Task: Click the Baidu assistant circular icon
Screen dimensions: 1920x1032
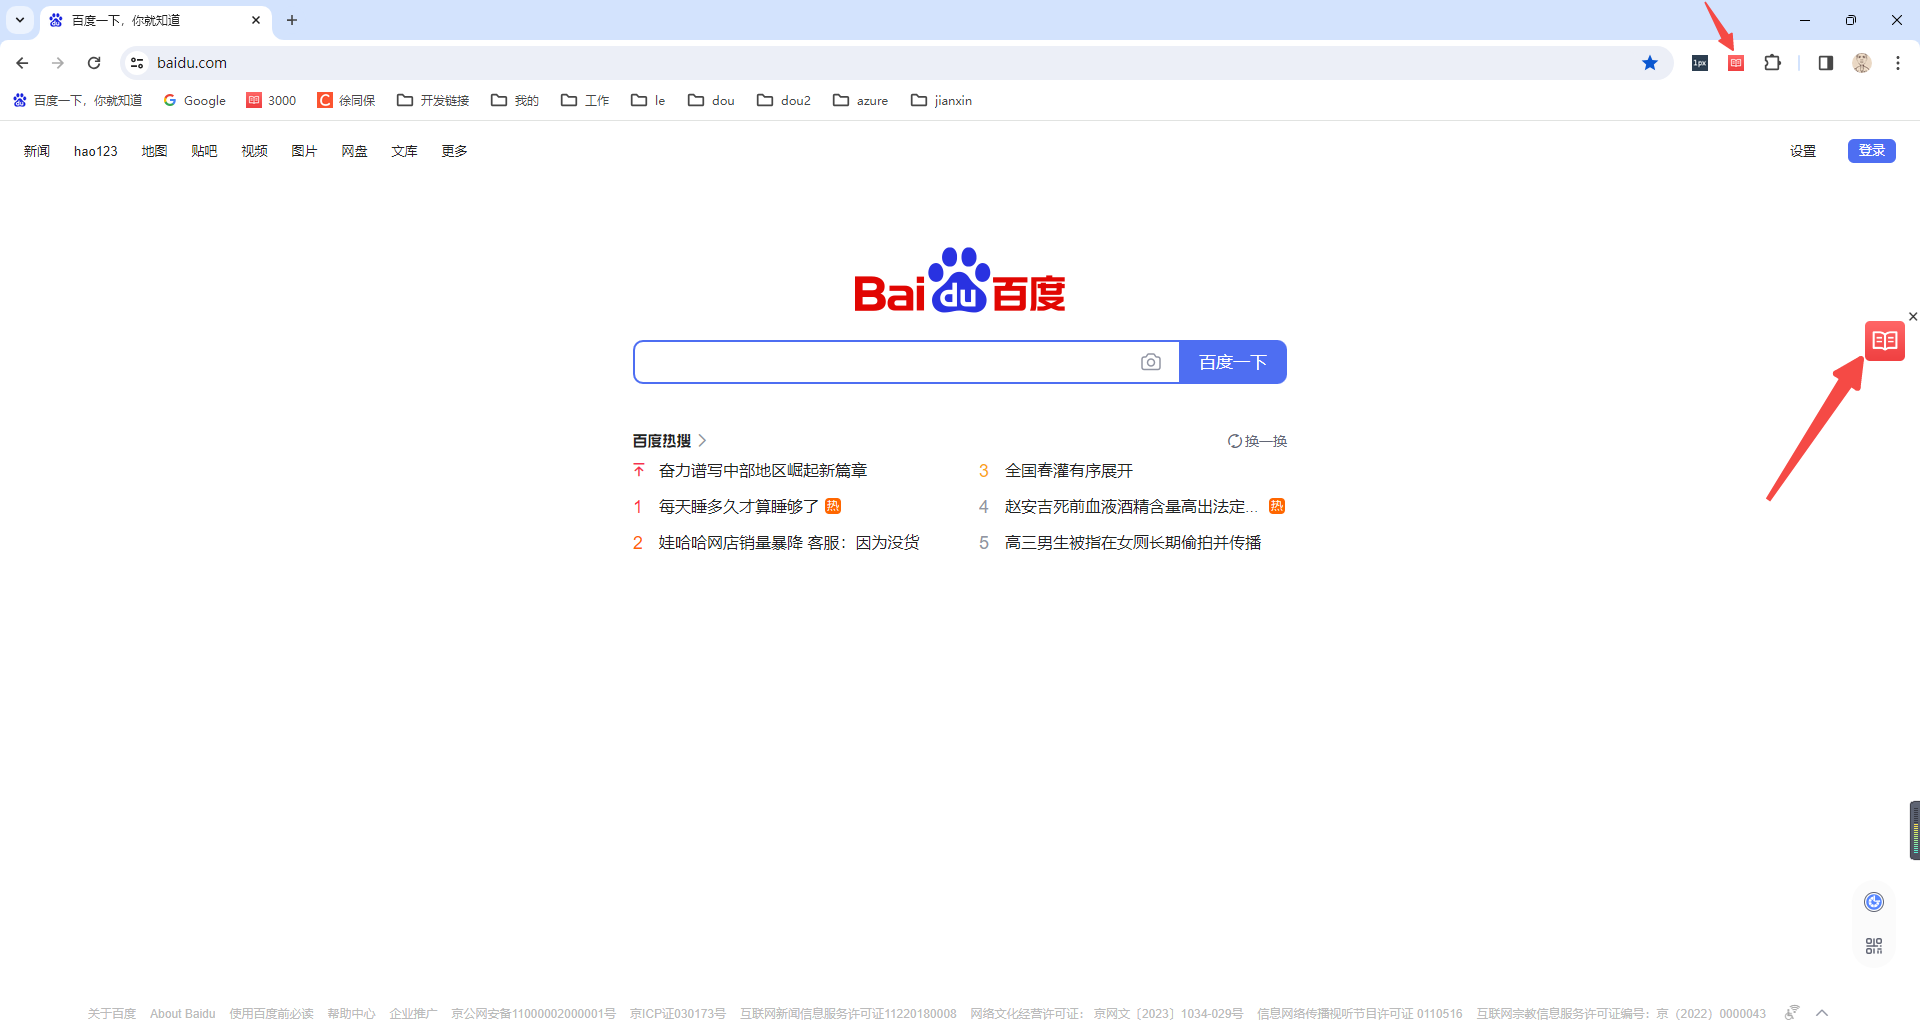Action: [1874, 902]
